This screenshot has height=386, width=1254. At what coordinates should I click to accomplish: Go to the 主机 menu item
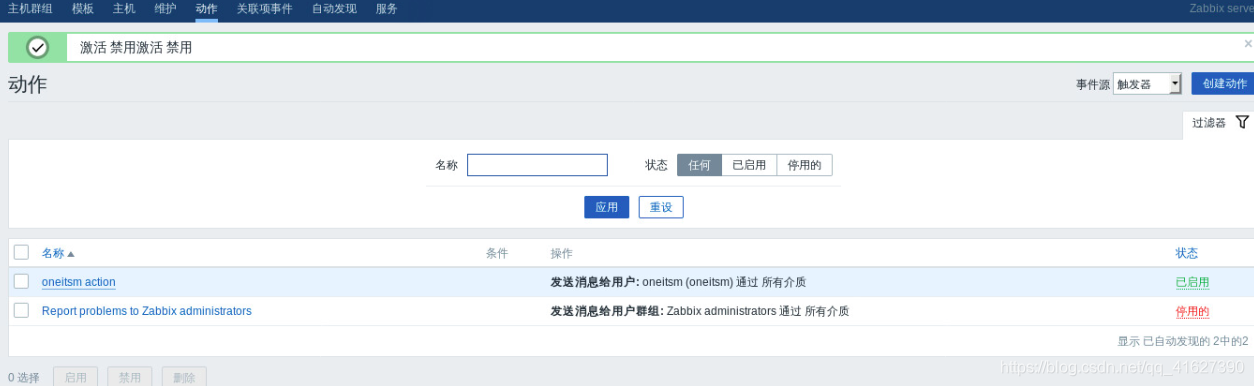click(x=124, y=9)
